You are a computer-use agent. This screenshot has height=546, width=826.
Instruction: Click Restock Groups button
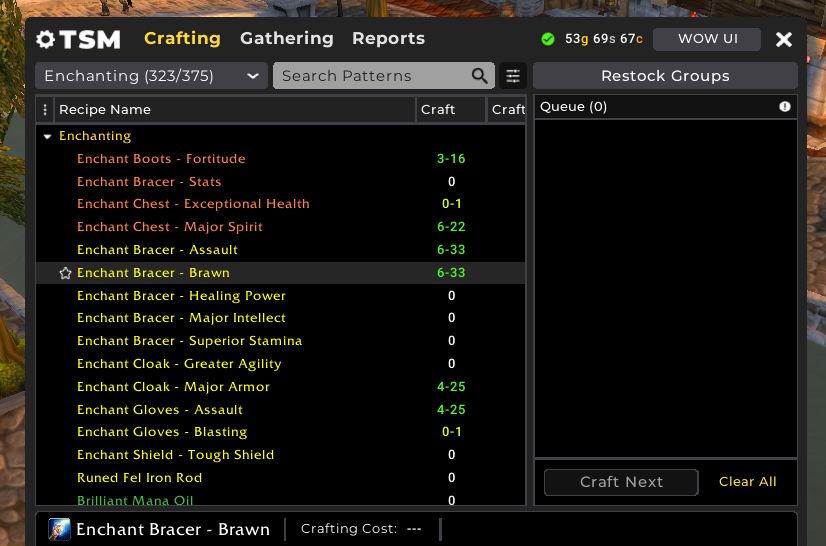pos(665,76)
